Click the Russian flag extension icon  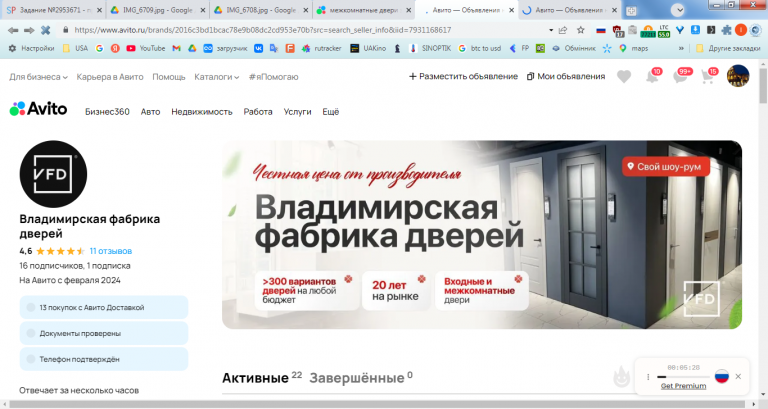click(601, 30)
